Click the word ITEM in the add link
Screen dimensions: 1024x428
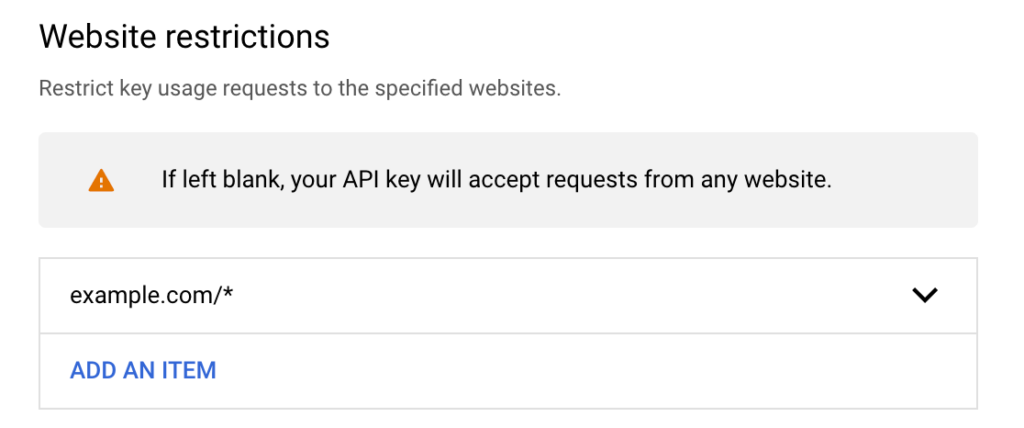[189, 370]
